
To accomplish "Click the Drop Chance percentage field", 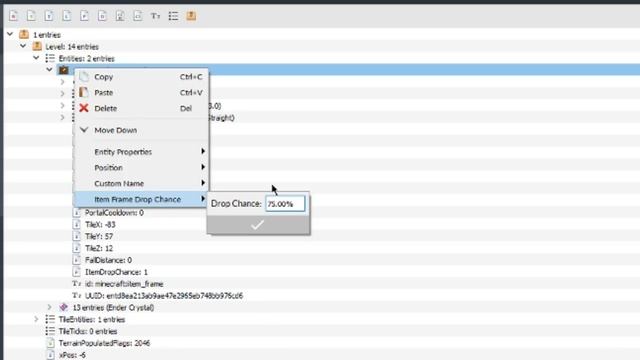I will point(285,203).
